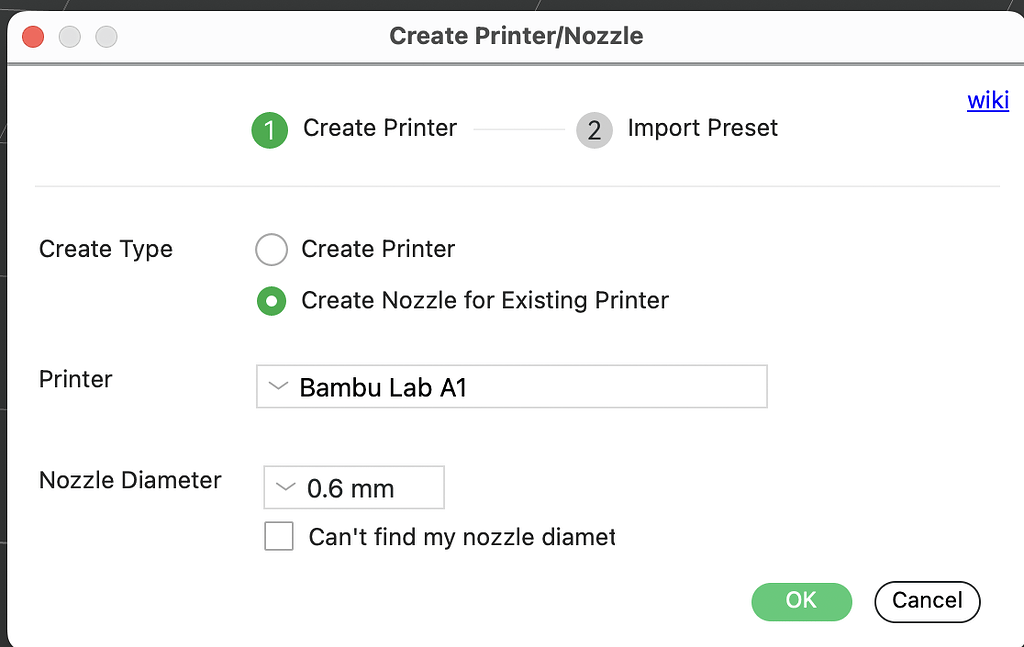Go to the Create Printer step label
The image size is (1024, 647).
pos(380,128)
